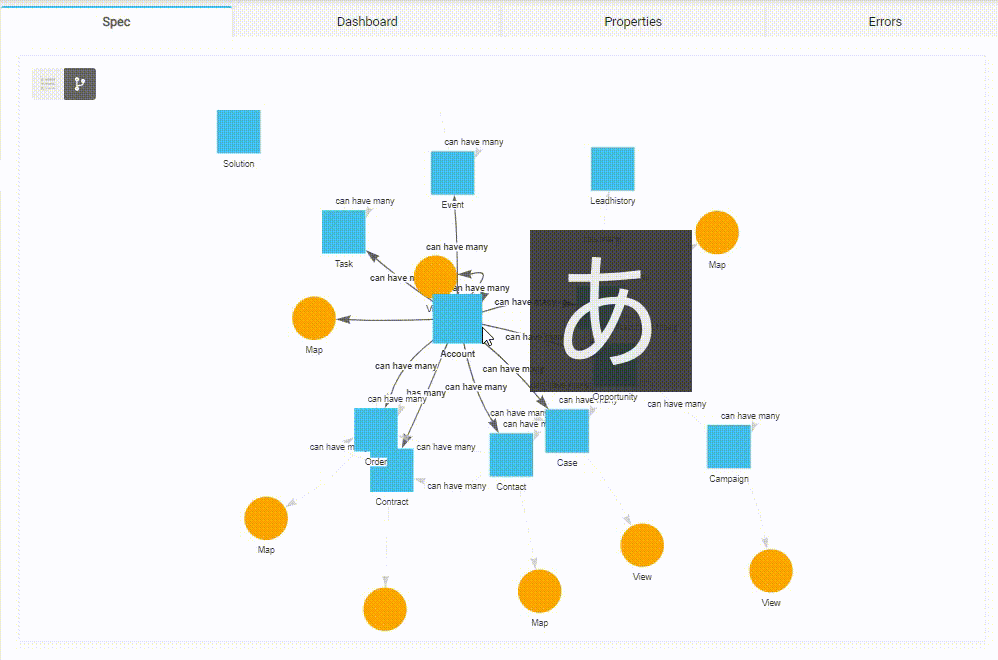Go to the Errors tab
This screenshot has width=998, height=660.
point(885,22)
